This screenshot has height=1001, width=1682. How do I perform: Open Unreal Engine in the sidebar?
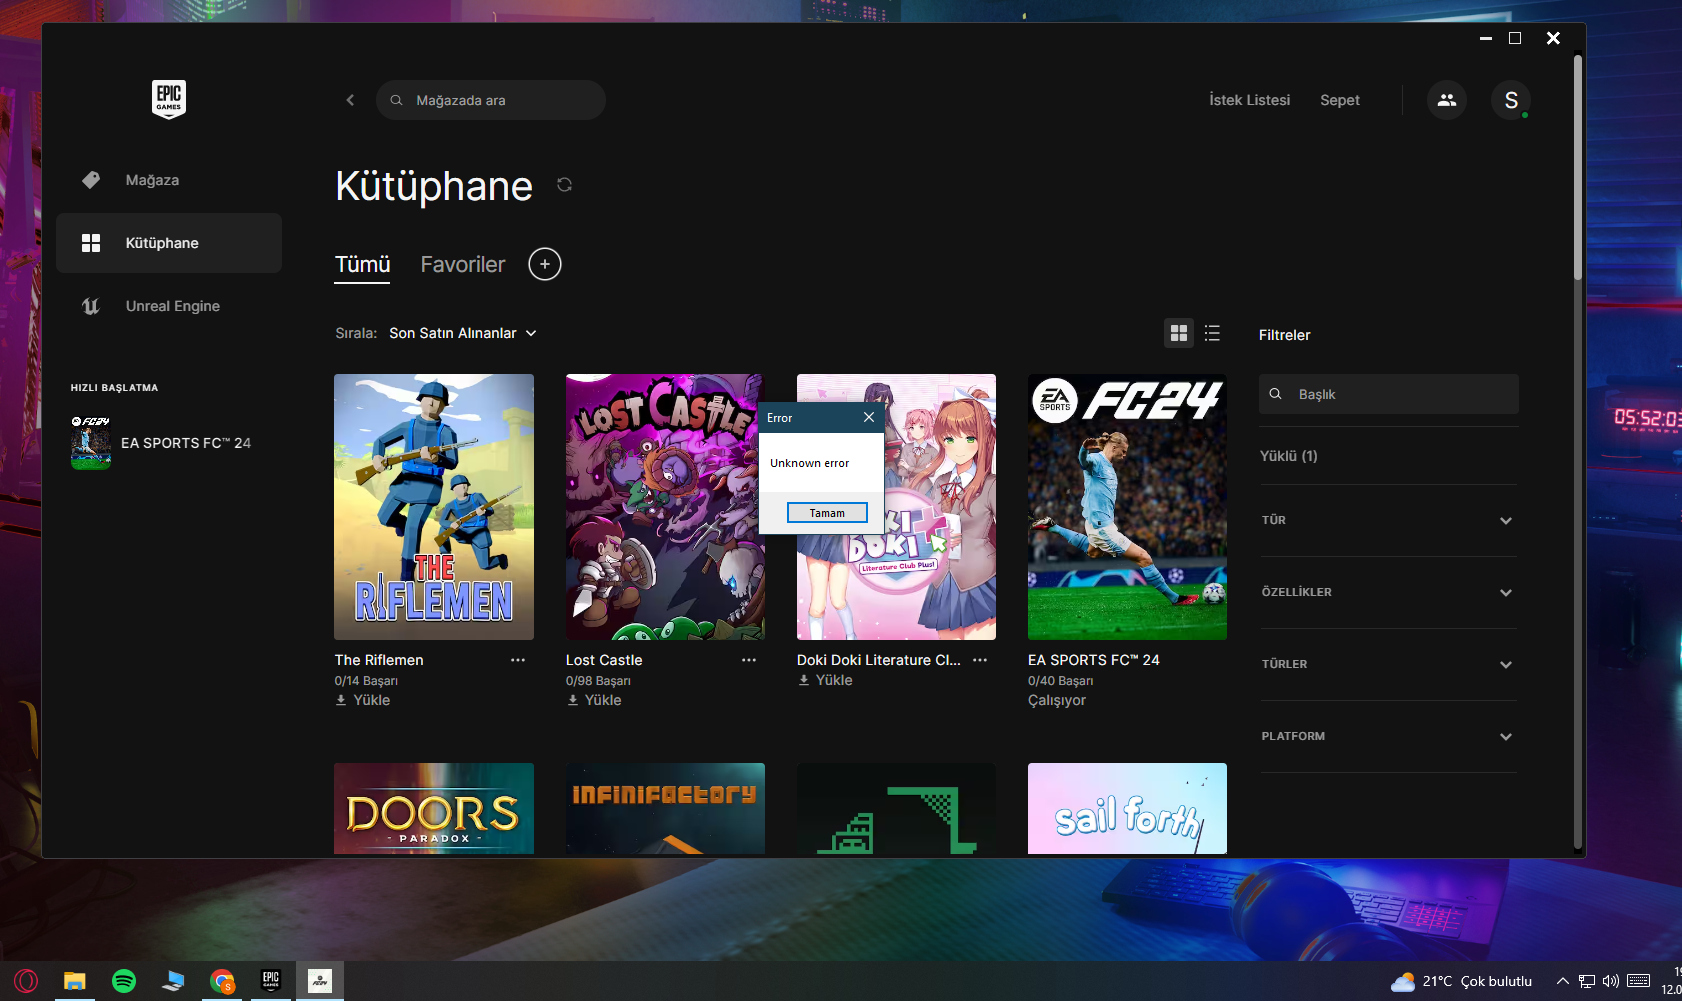pyautogui.click(x=169, y=306)
